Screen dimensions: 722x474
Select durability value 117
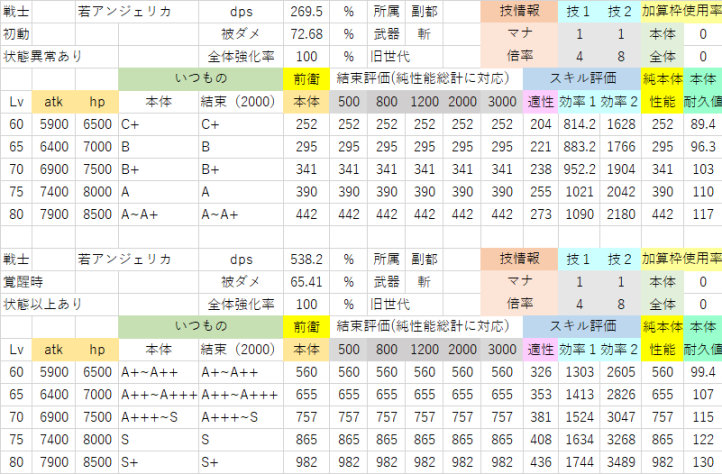pos(703,215)
